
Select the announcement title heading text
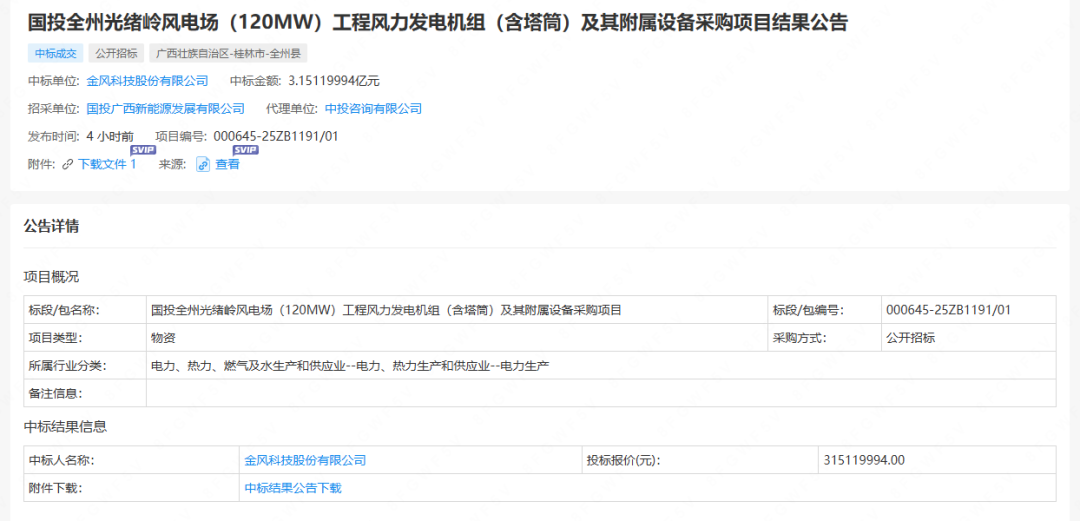click(437, 23)
